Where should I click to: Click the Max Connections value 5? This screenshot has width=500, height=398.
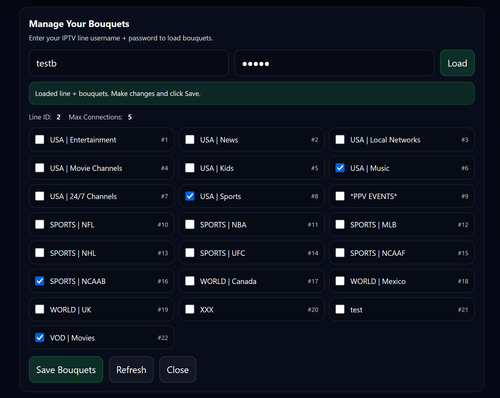tap(130, 117)
